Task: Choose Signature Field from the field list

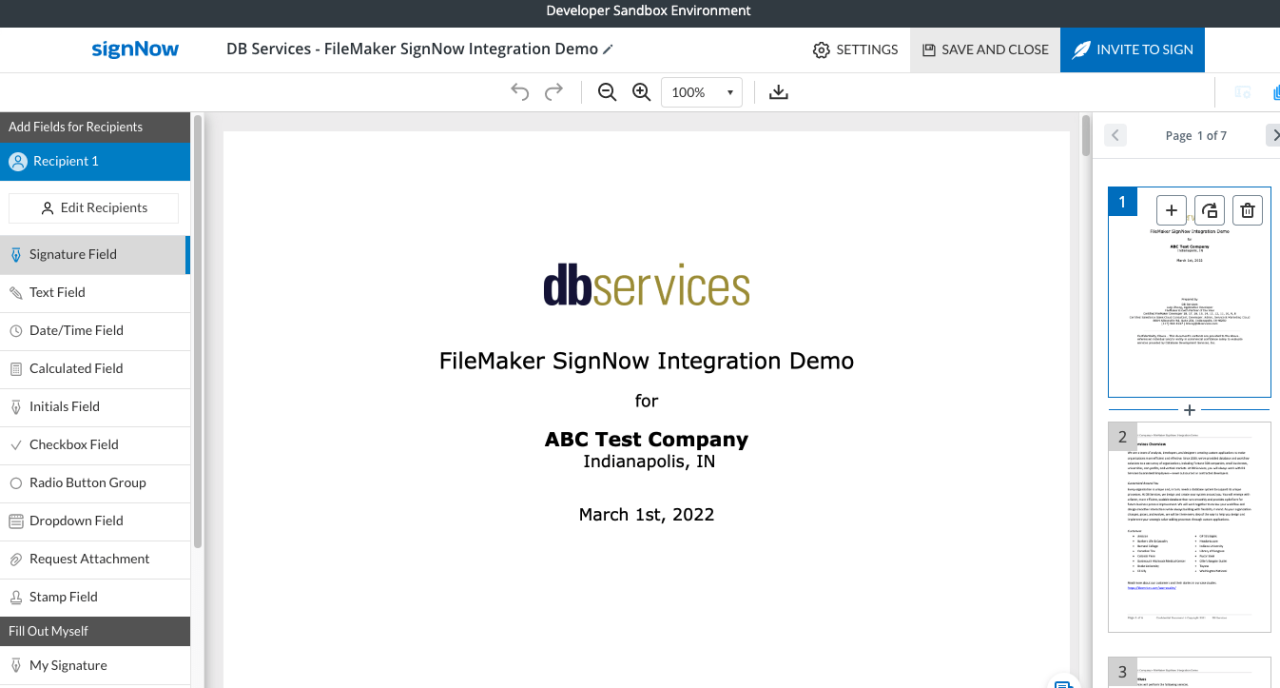Action: tap(95, 254)
